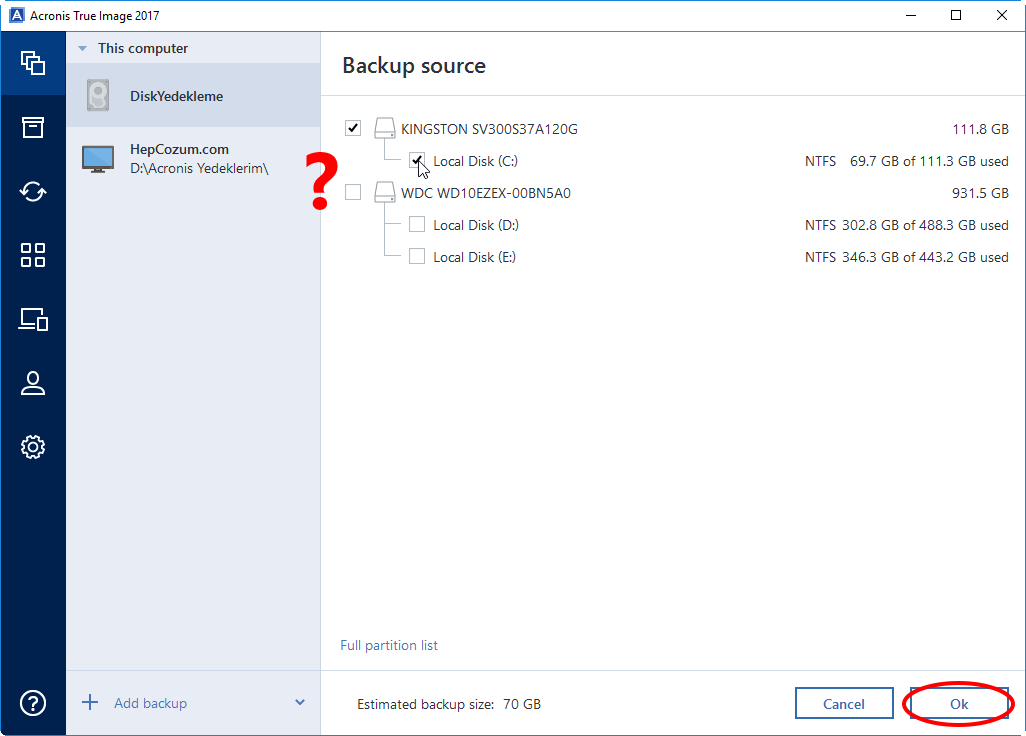Collapse the This computer group
The height and width of the screenshot is (736, 1026).
tap(82, 48)
